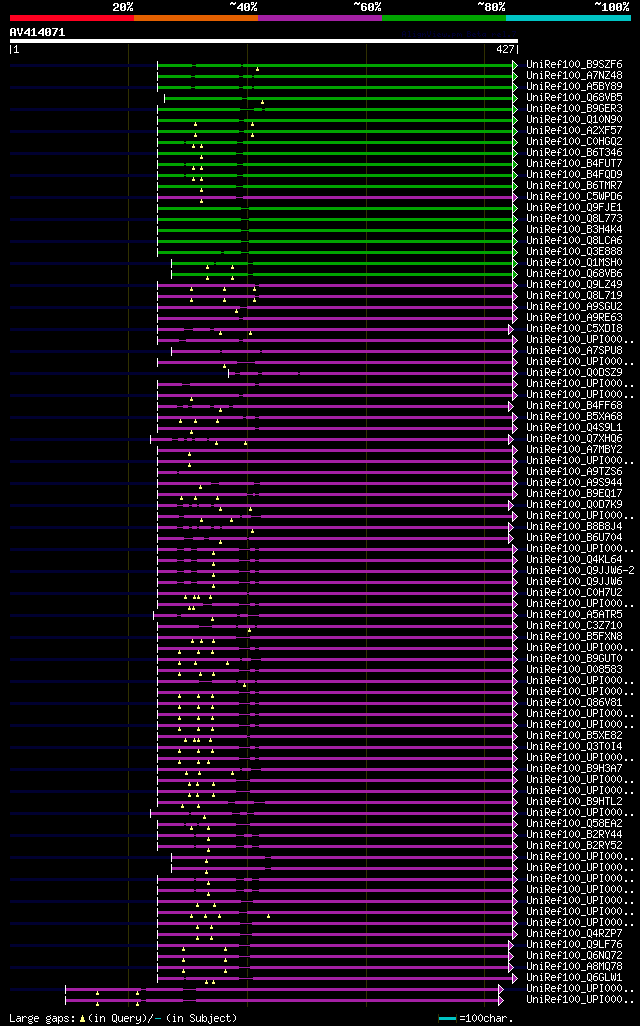The image size is (640, 1026).
Task: Click label UniRef100_Q6GLW1
Action: [574, 978]
